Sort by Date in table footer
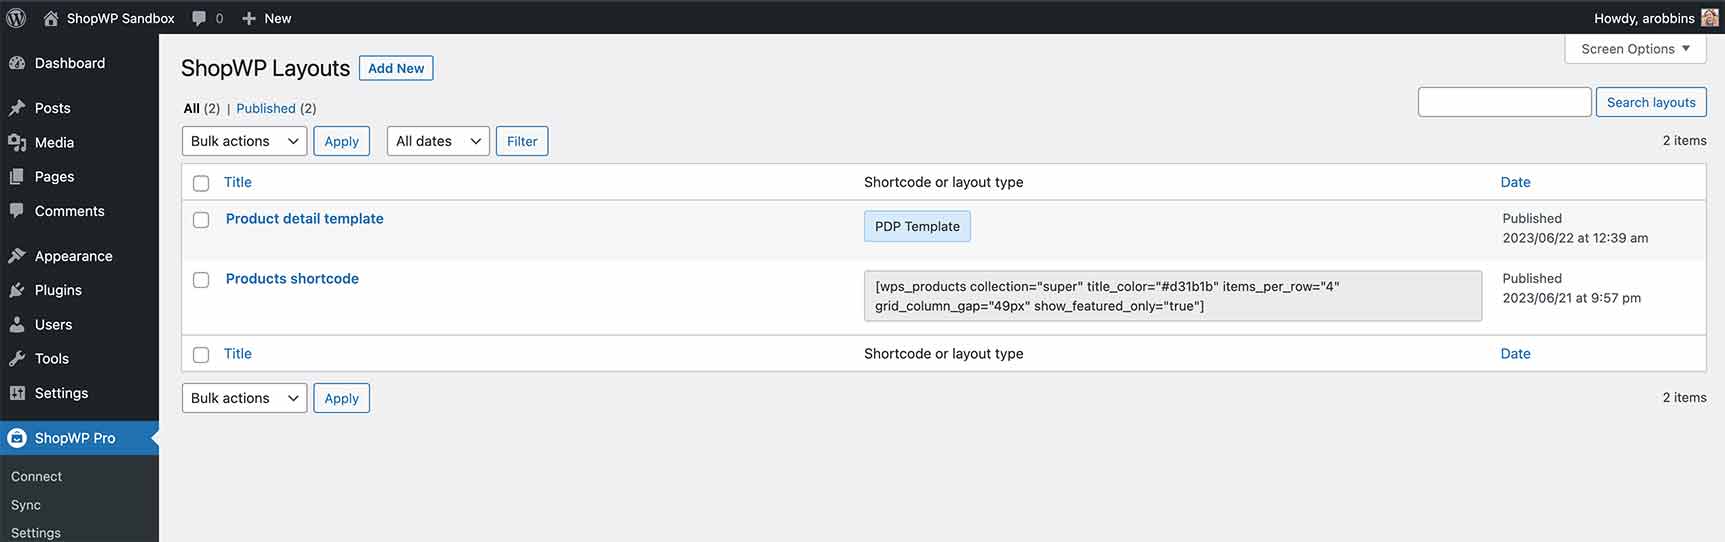Image resolution: width=1725 pixels, height=542 pixels. click(1516, 353)
